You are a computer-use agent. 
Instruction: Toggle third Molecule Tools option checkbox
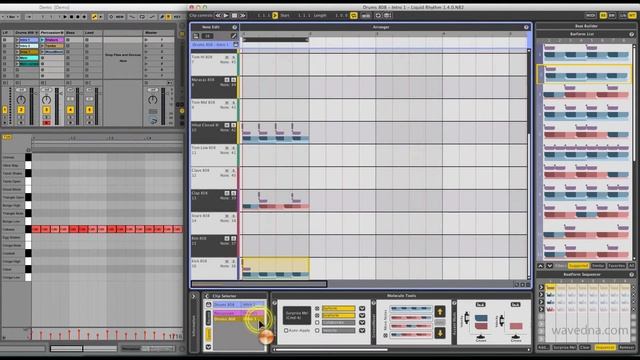tap(317, 323)
